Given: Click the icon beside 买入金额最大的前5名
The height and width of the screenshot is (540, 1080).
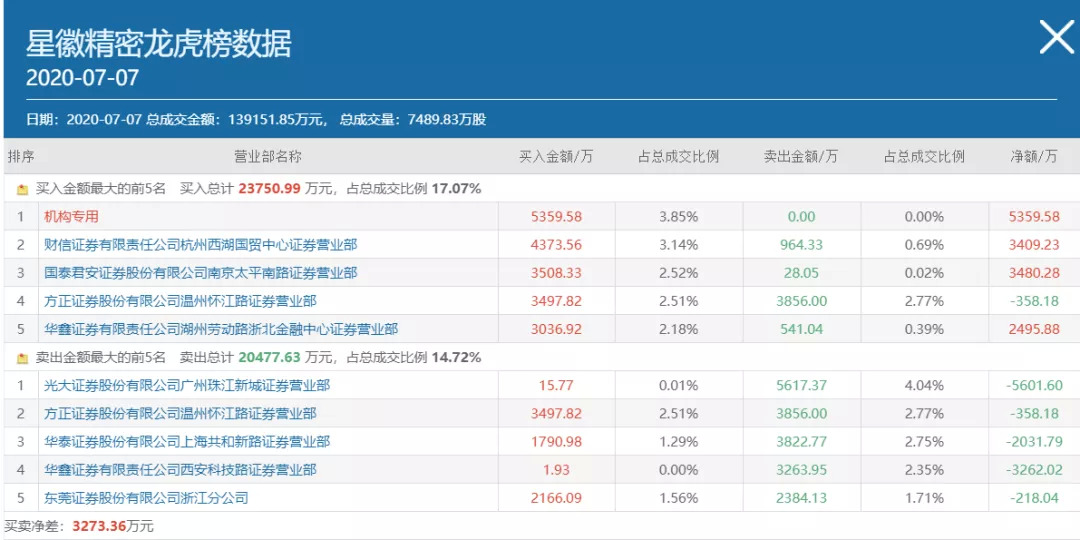Looking at the screenshot, I should [22, 188].
